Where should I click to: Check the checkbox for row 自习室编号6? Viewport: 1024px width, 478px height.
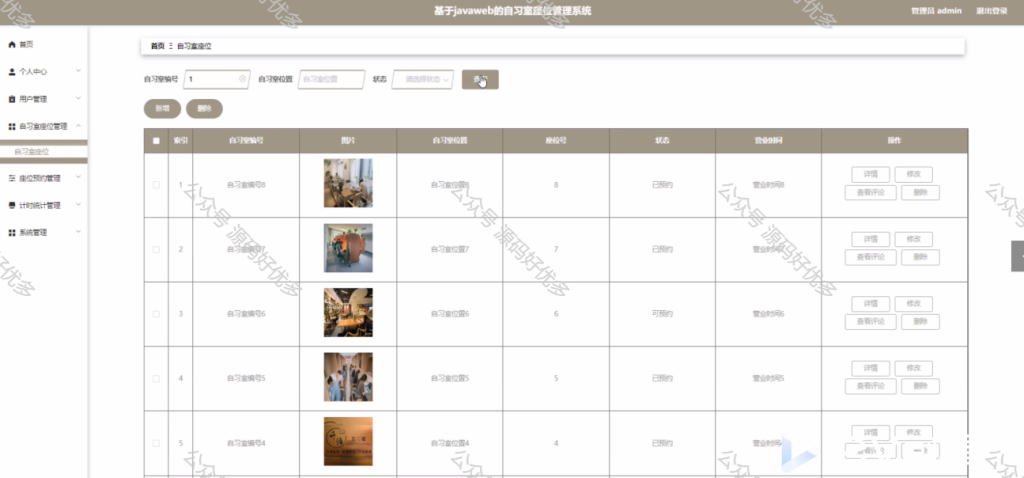156,314
